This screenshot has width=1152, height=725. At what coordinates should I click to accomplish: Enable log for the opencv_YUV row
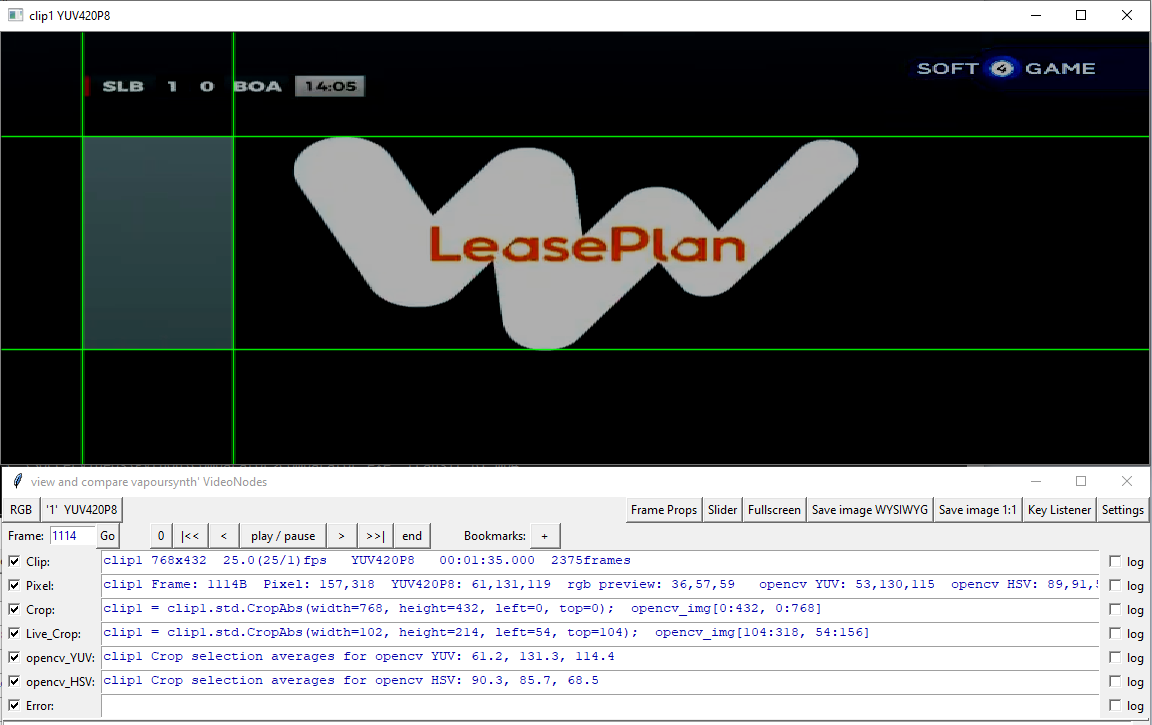[x=1115, y=657]
